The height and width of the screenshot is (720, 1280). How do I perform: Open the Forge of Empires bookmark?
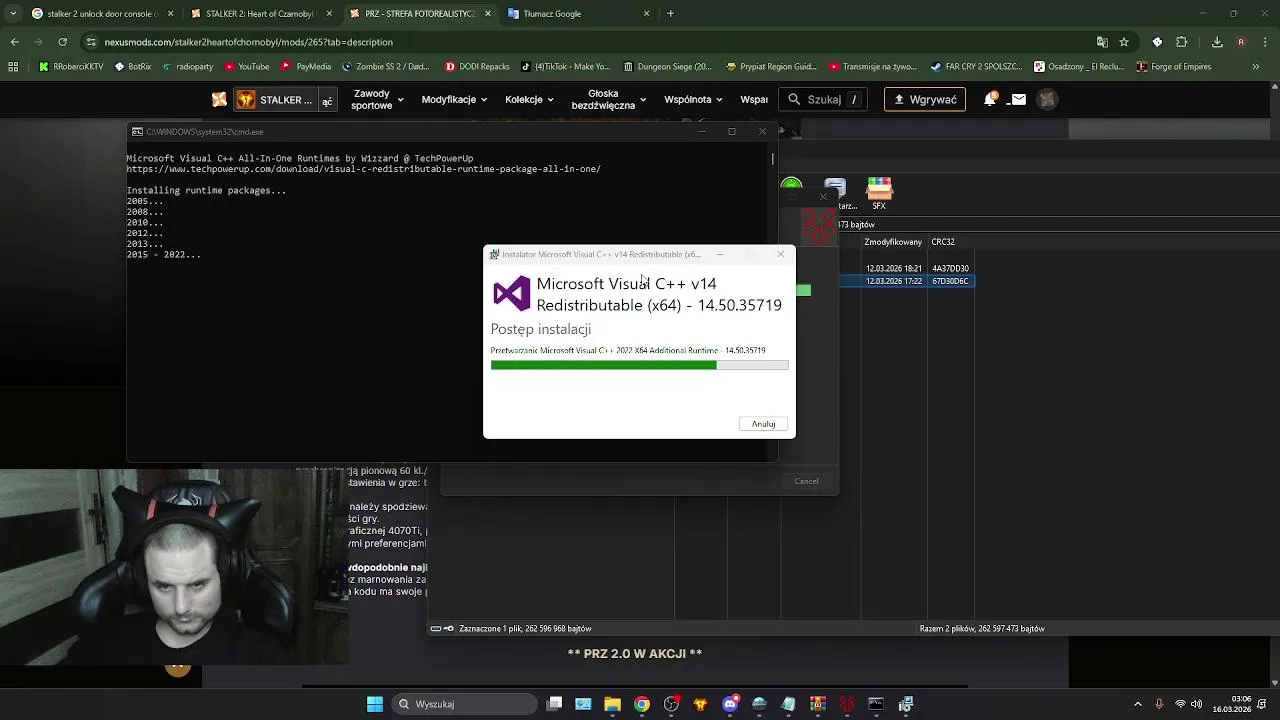1173,67
